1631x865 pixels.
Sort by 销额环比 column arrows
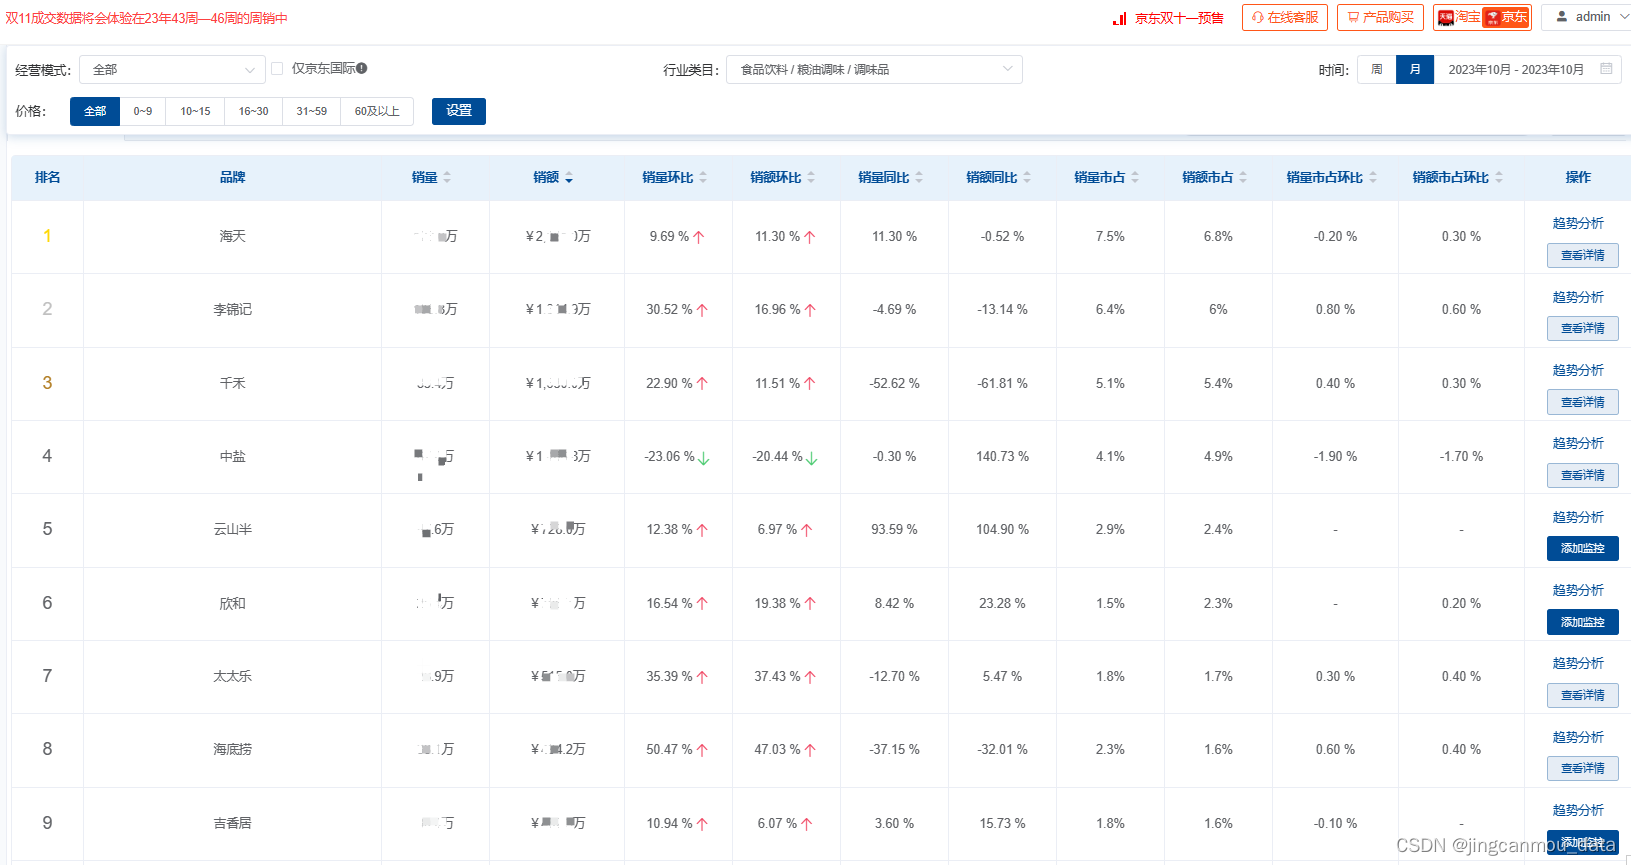[x=811, y=177]
